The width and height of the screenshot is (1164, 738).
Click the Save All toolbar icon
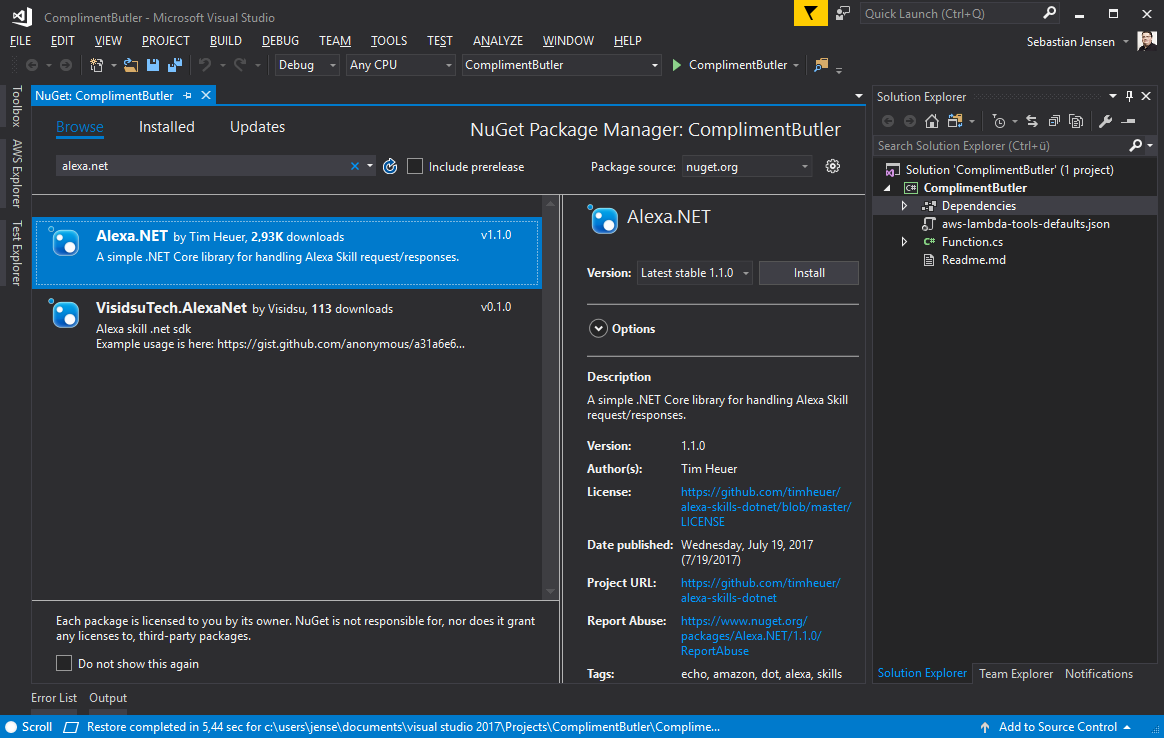click(x=174, y=65)
